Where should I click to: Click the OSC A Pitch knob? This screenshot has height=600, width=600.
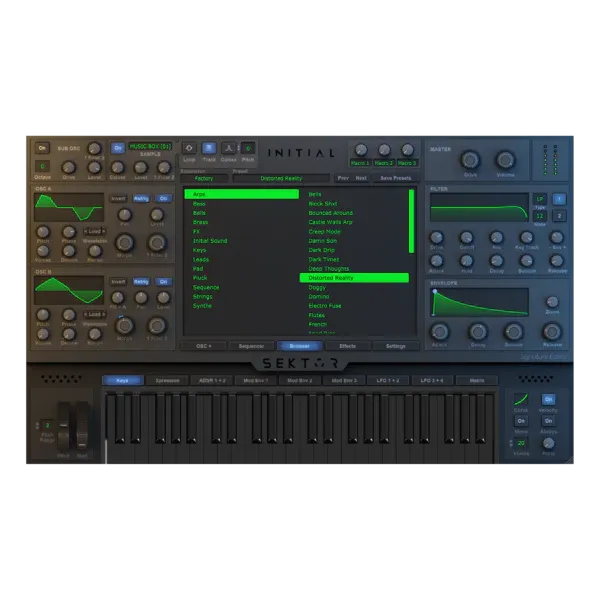click(43, 232)
